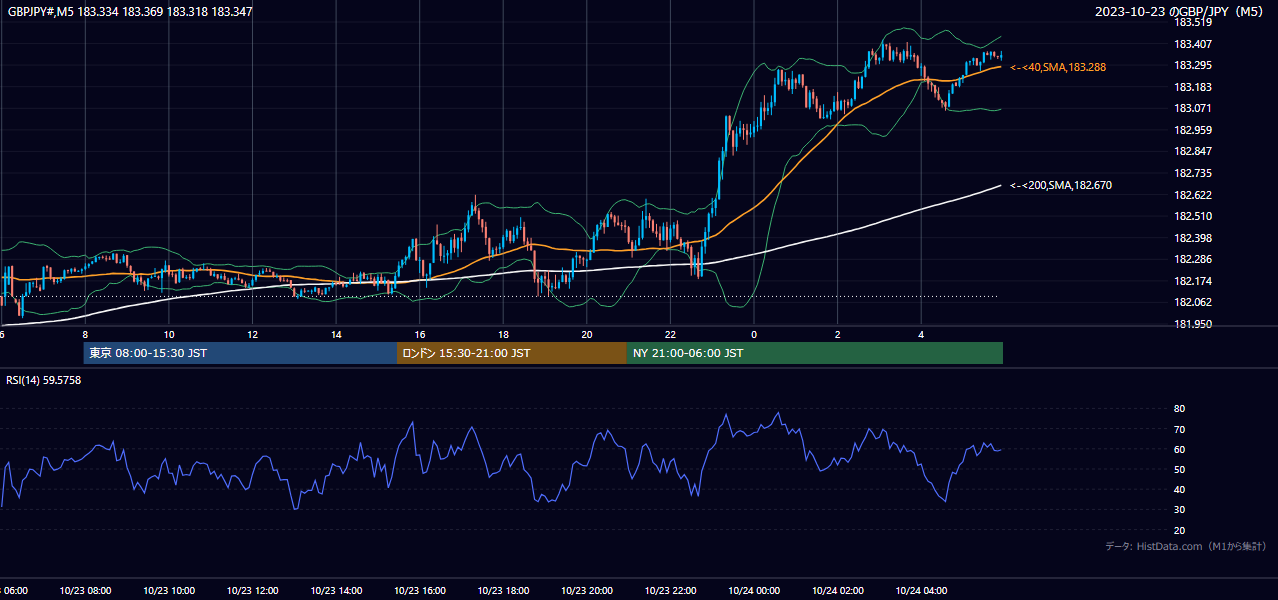Click the white 200 SMA label 182.670
Screen dimensions: 1278x600
tap(1061, 185)
